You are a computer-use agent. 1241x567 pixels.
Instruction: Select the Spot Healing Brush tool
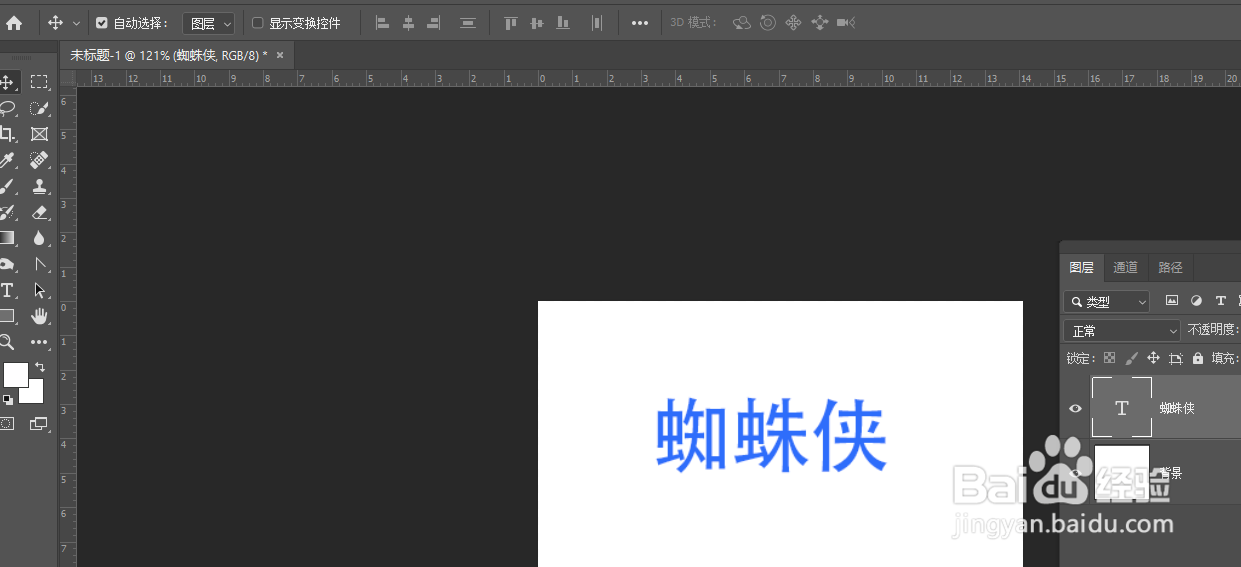point(39,160)
